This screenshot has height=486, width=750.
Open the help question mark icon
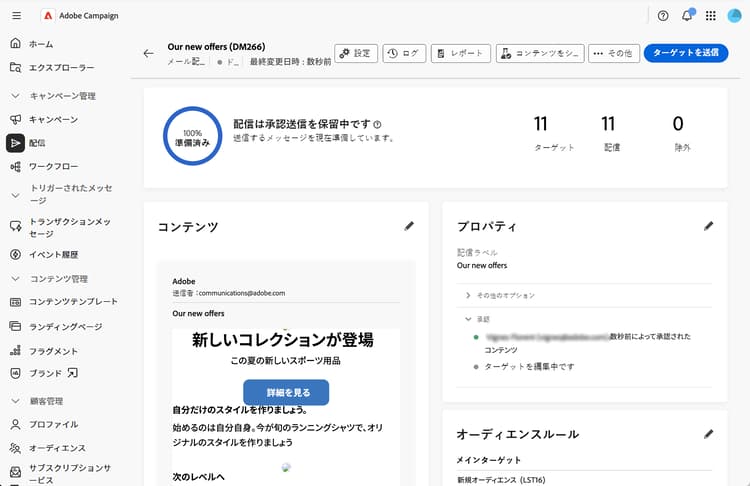coord(663,16)
